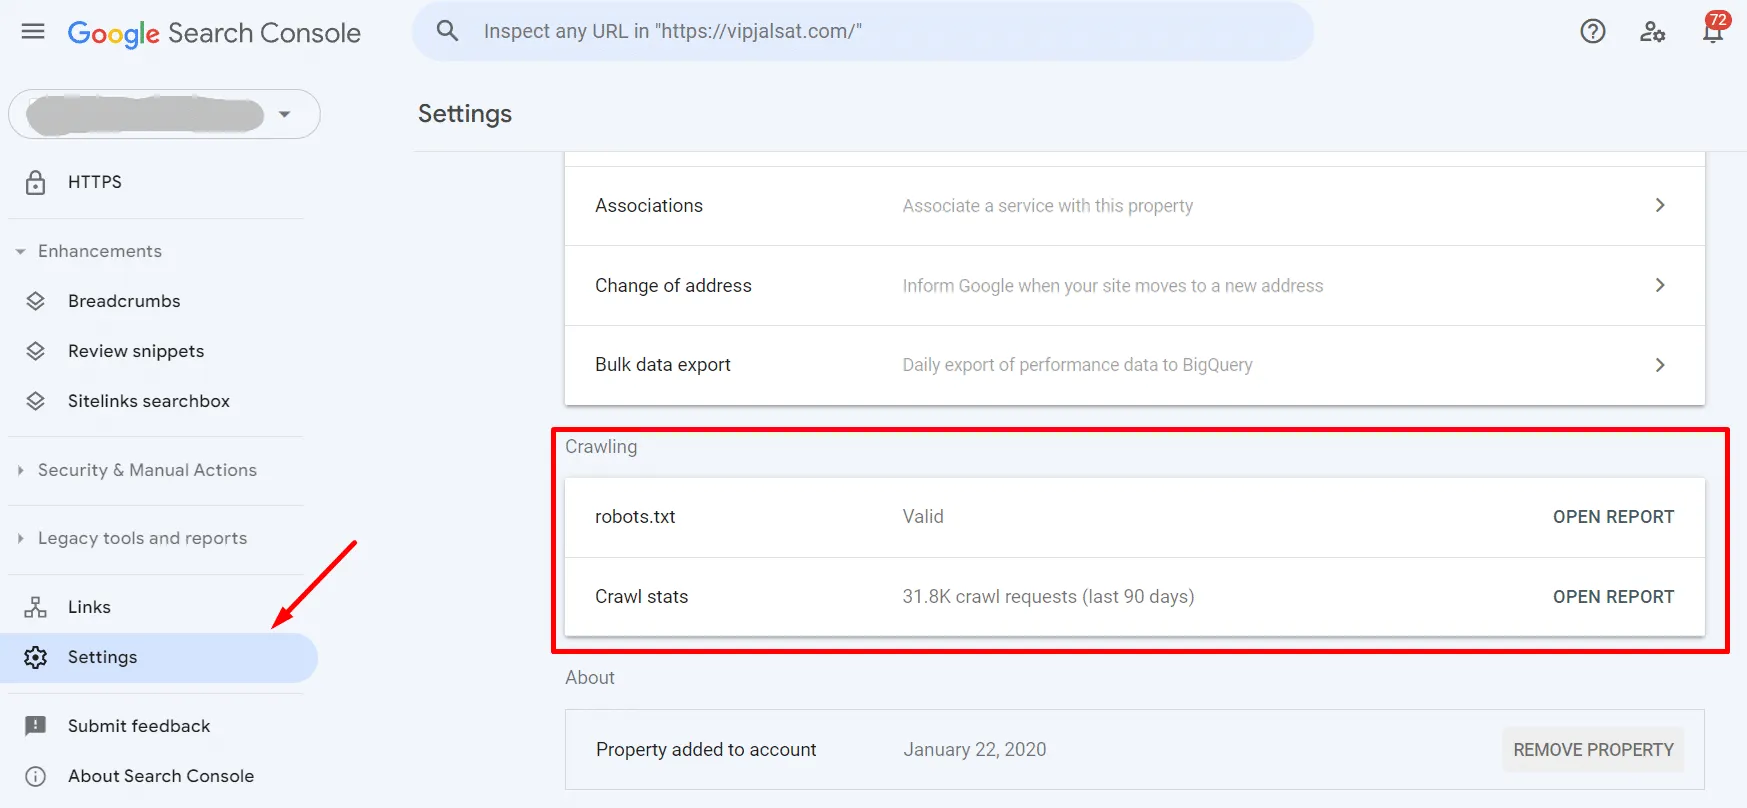1747x808 pixels.
Task: Click the Settings gear icon in sidebar
Action: tap(36, 657)
